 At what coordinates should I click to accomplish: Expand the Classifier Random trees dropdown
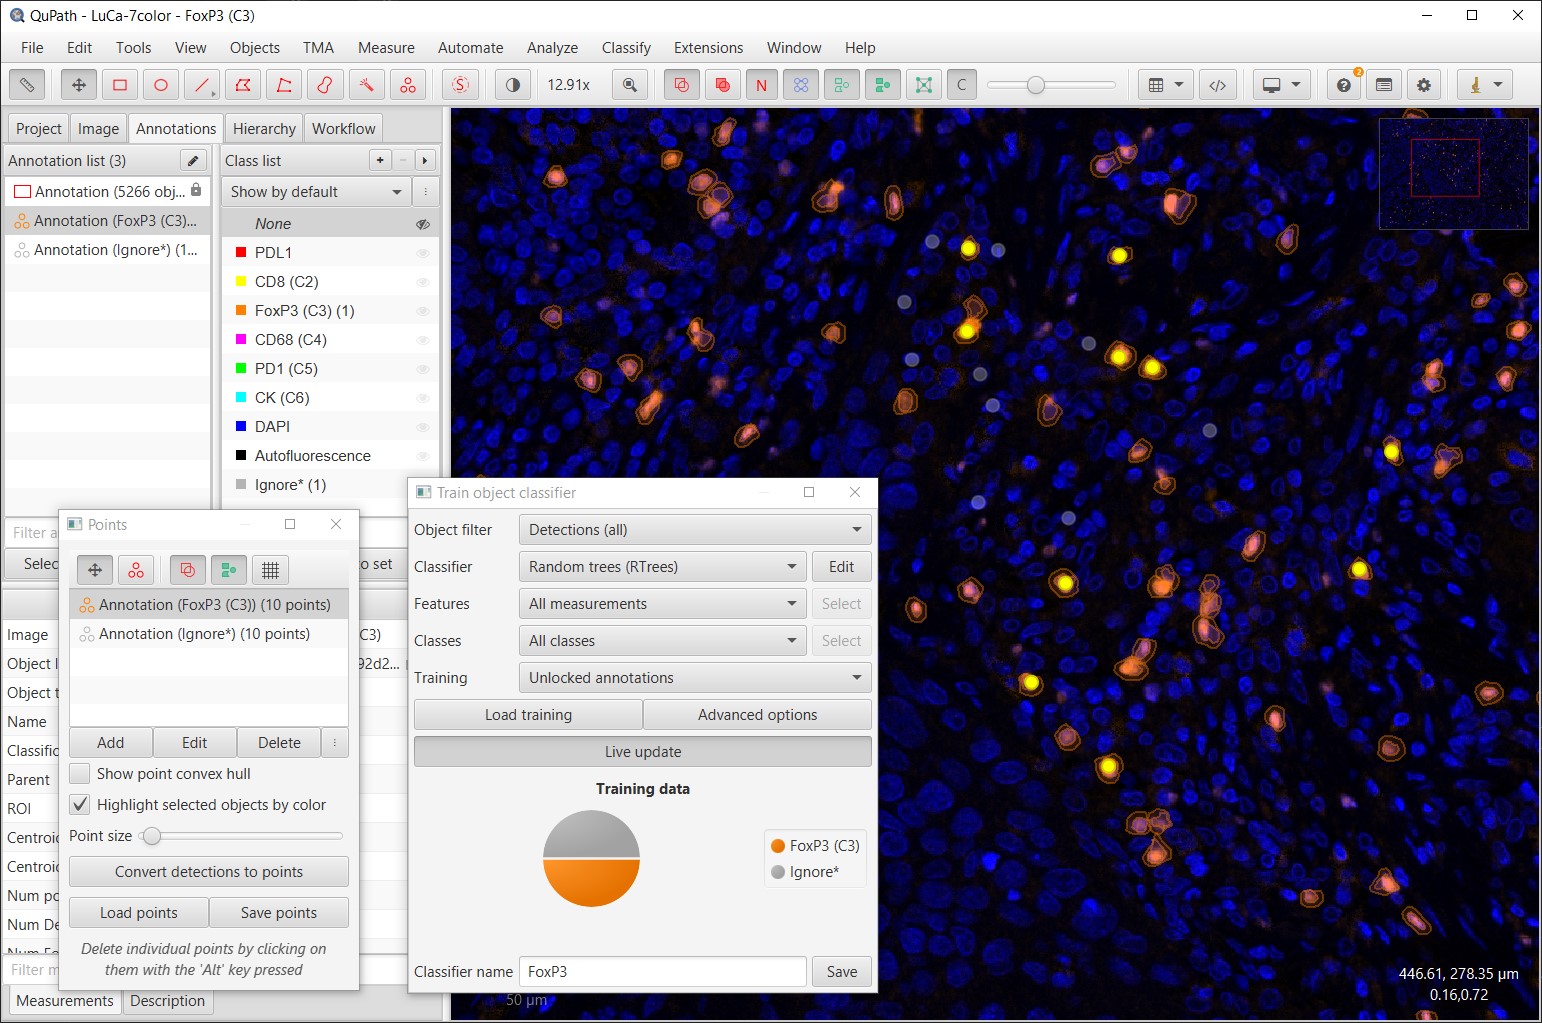click(x=662, y=567)
